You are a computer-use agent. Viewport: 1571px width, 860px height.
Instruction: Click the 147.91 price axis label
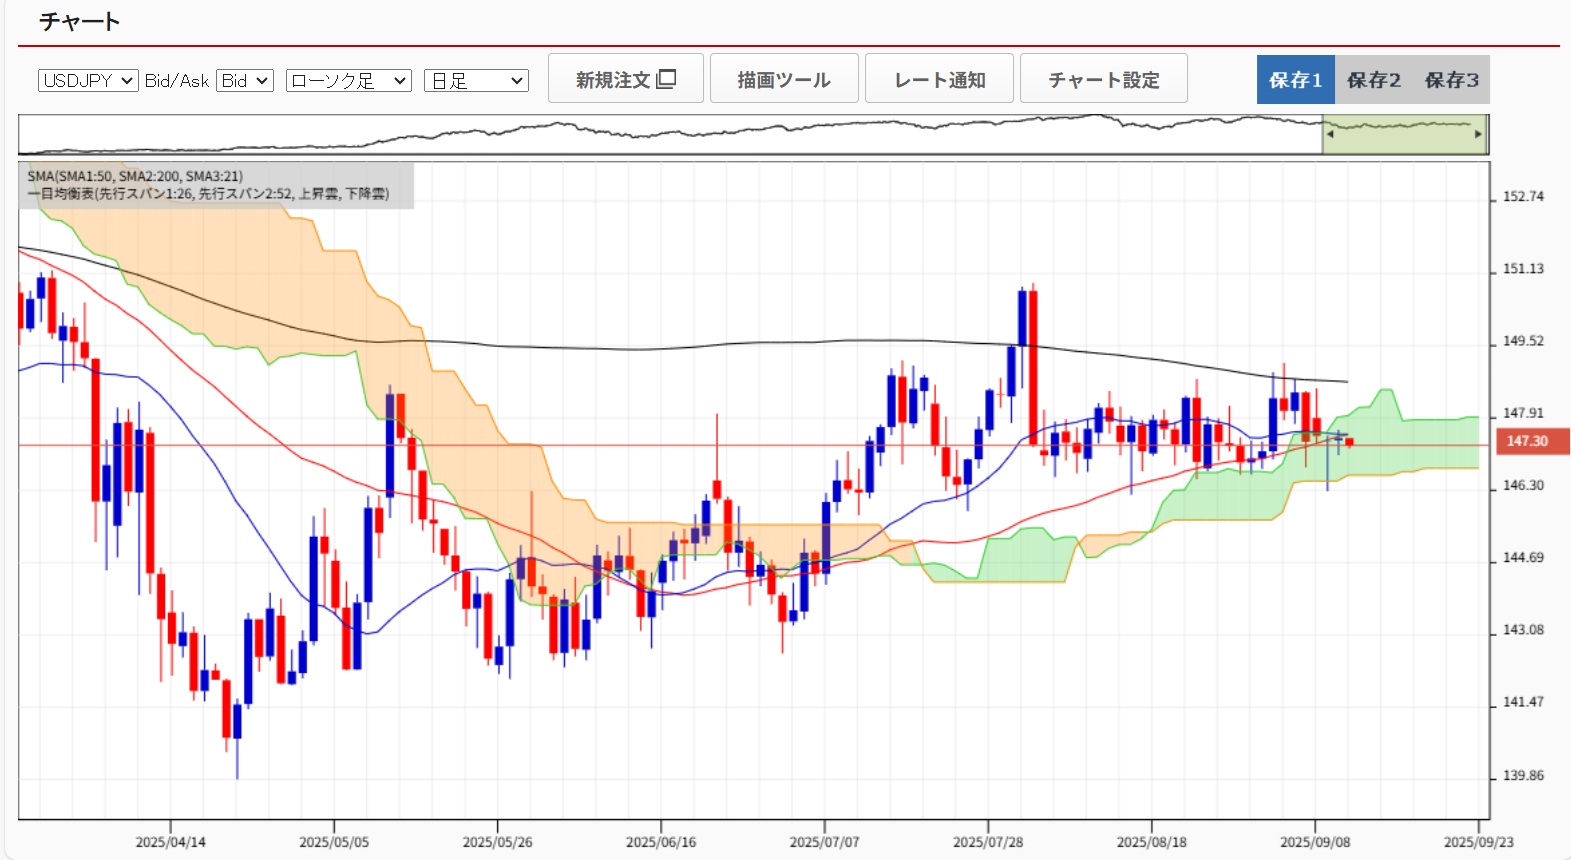tap(1523, 413)
